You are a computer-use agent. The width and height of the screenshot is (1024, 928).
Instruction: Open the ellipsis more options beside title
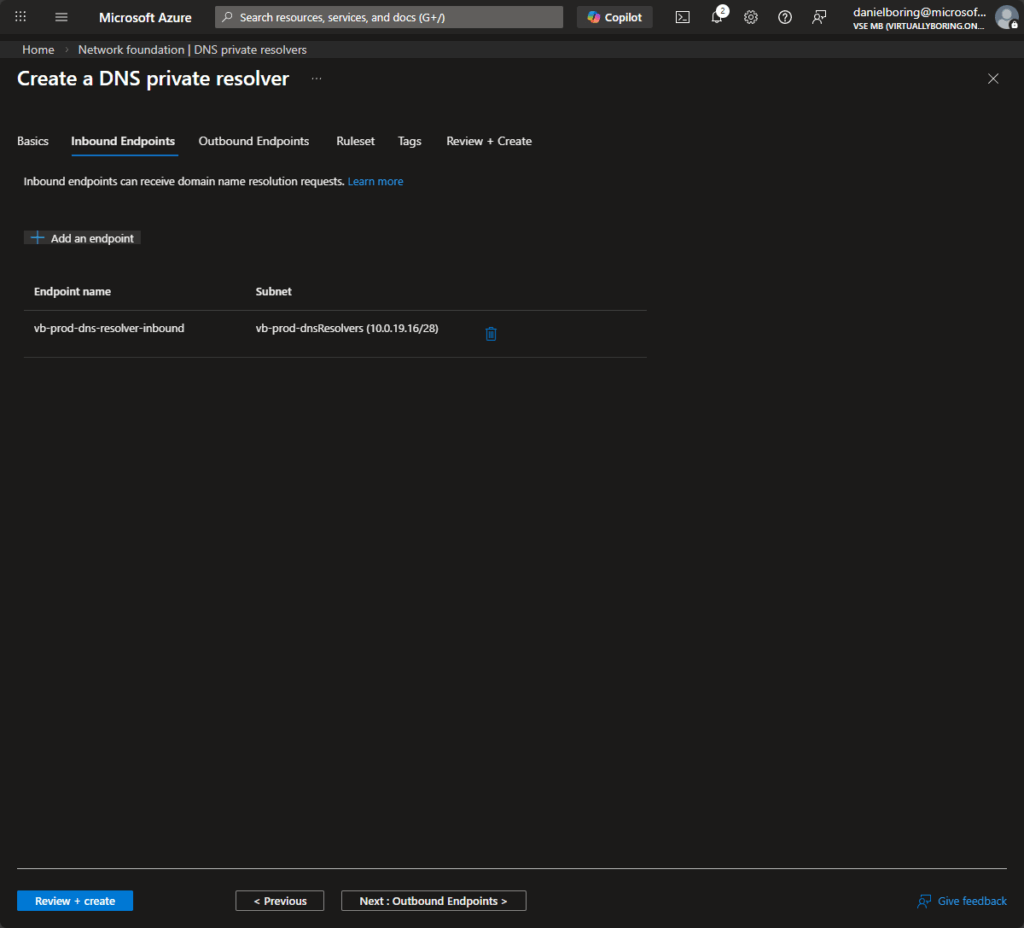[x=316, y=78]
